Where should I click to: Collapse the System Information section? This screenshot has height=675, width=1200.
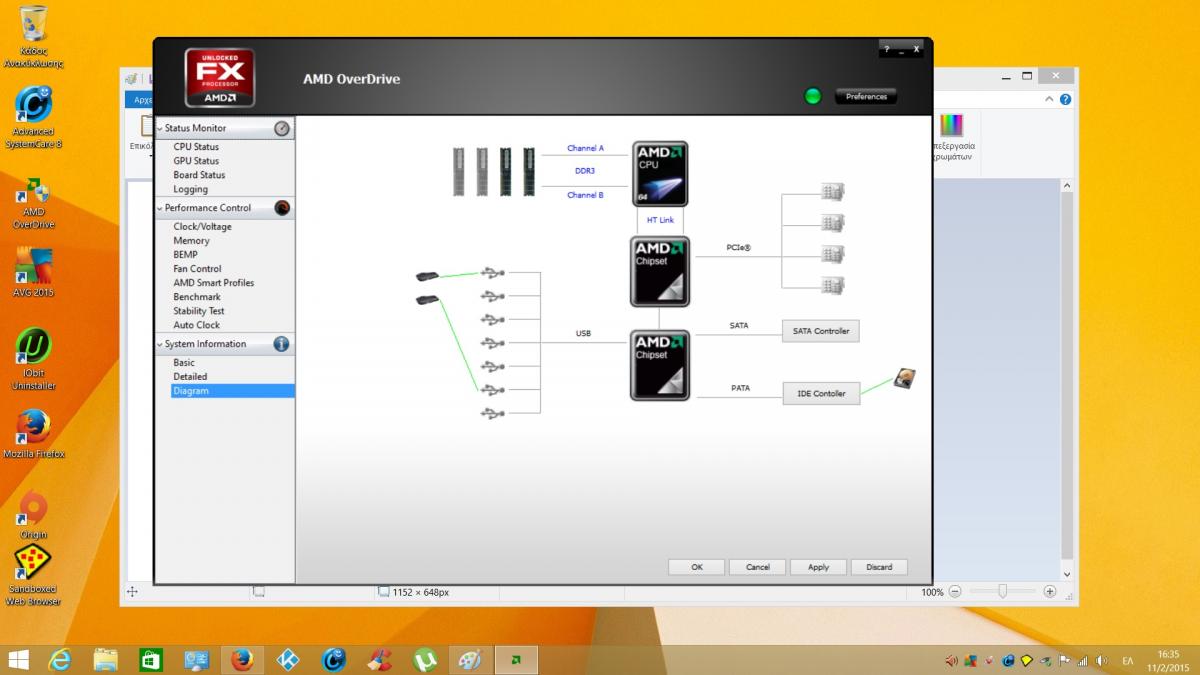coord(159,344)
